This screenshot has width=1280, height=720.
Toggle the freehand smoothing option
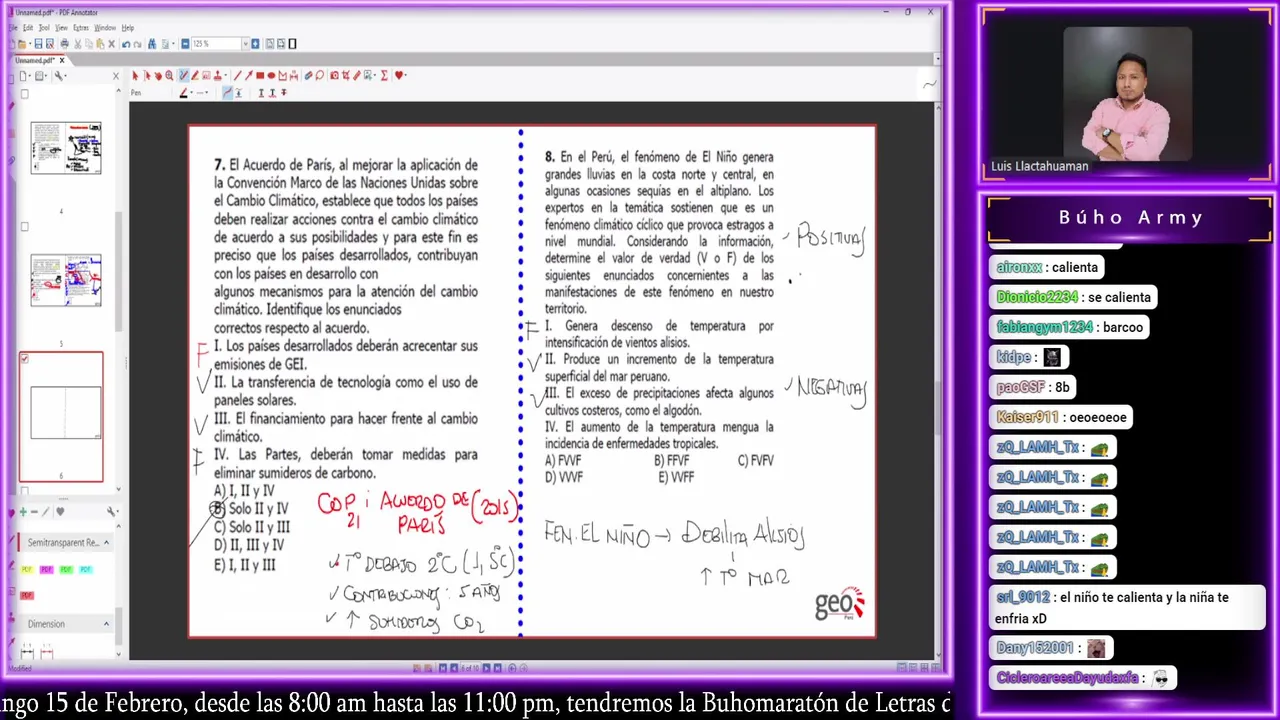click(227, 93)
